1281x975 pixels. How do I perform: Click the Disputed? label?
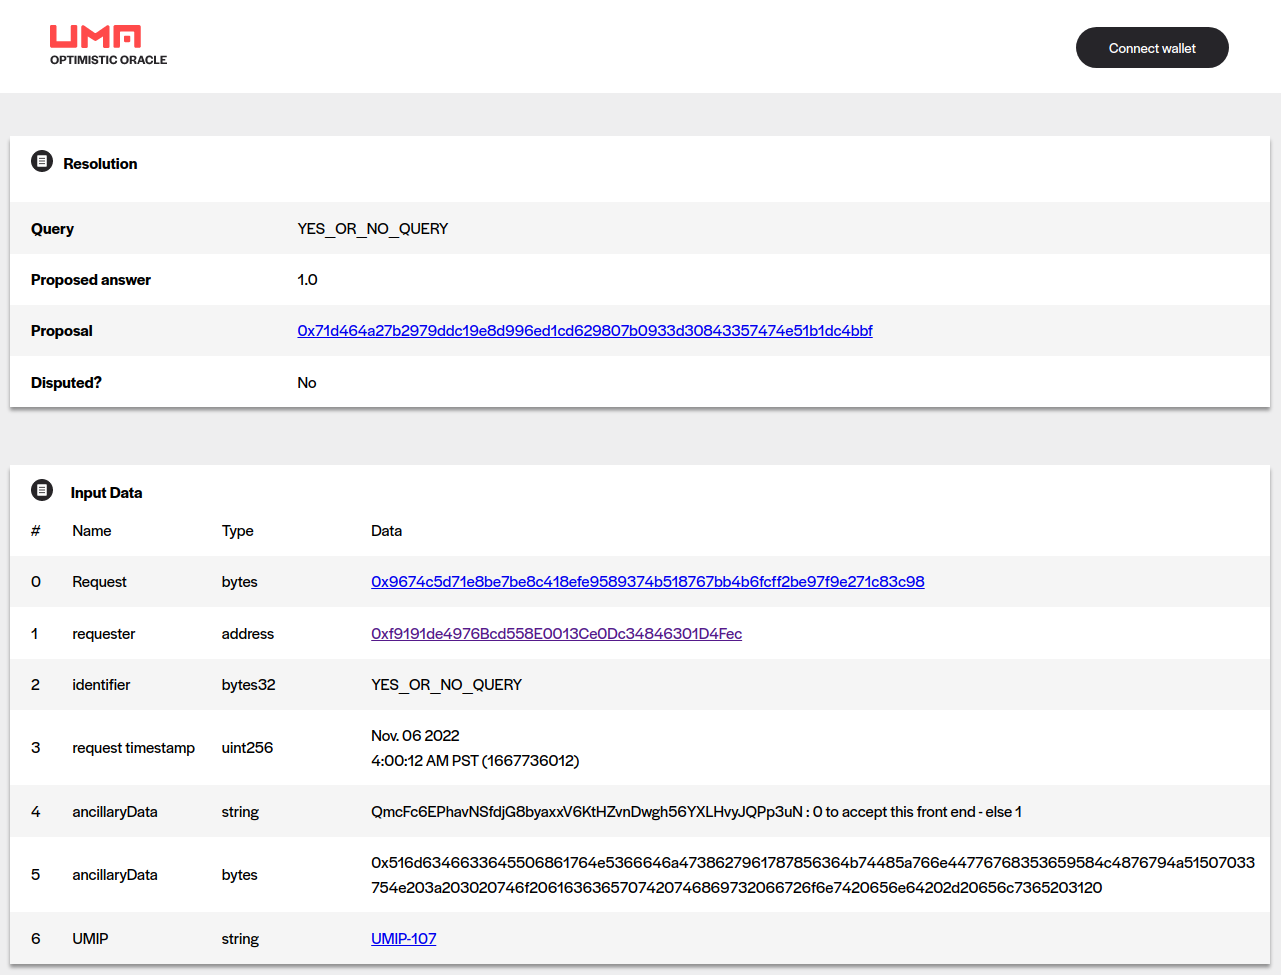coord(66,383)
